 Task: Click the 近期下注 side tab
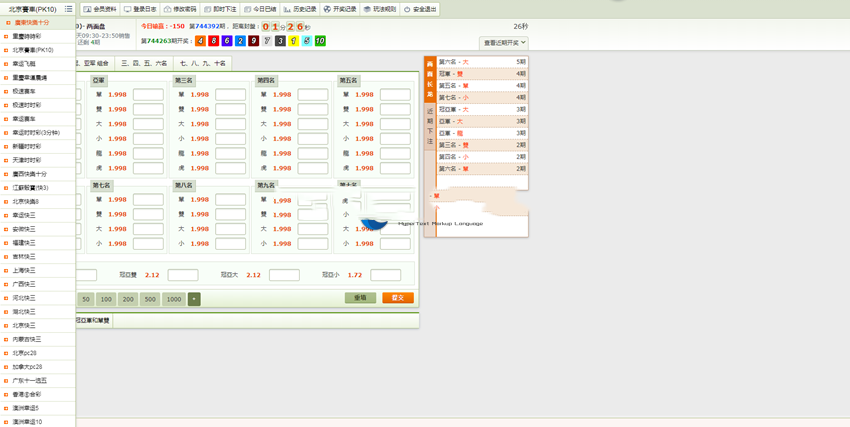430,126
